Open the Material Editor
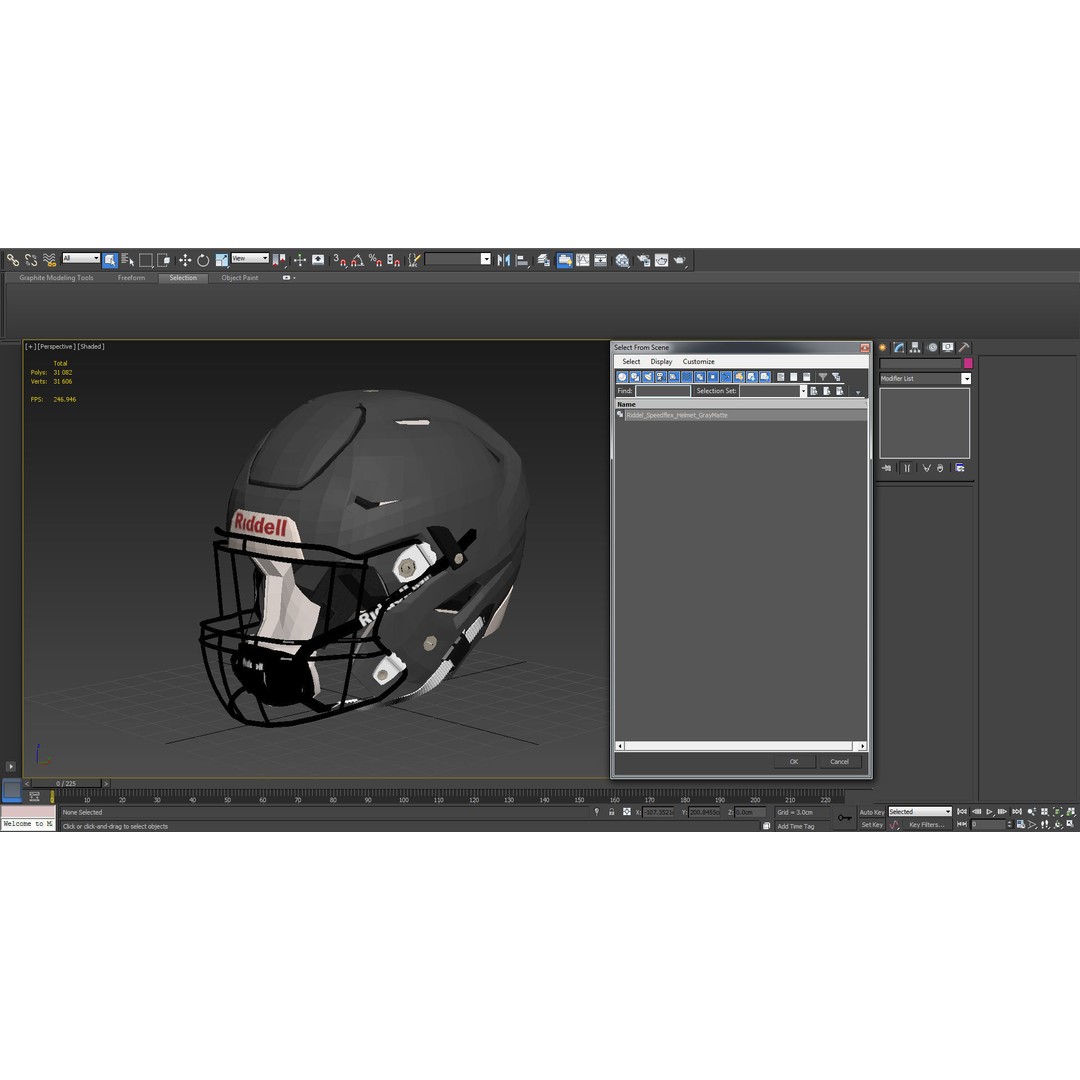 tap(623, 260)
